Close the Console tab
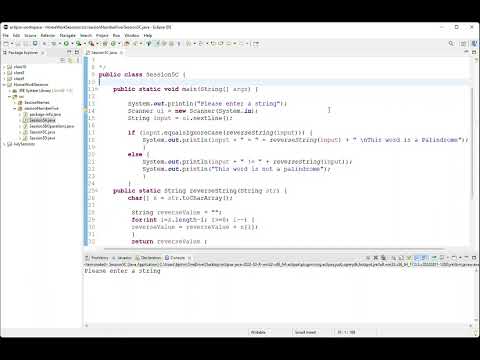The height and width of the screenshot is (360, 480). (190, 258)
